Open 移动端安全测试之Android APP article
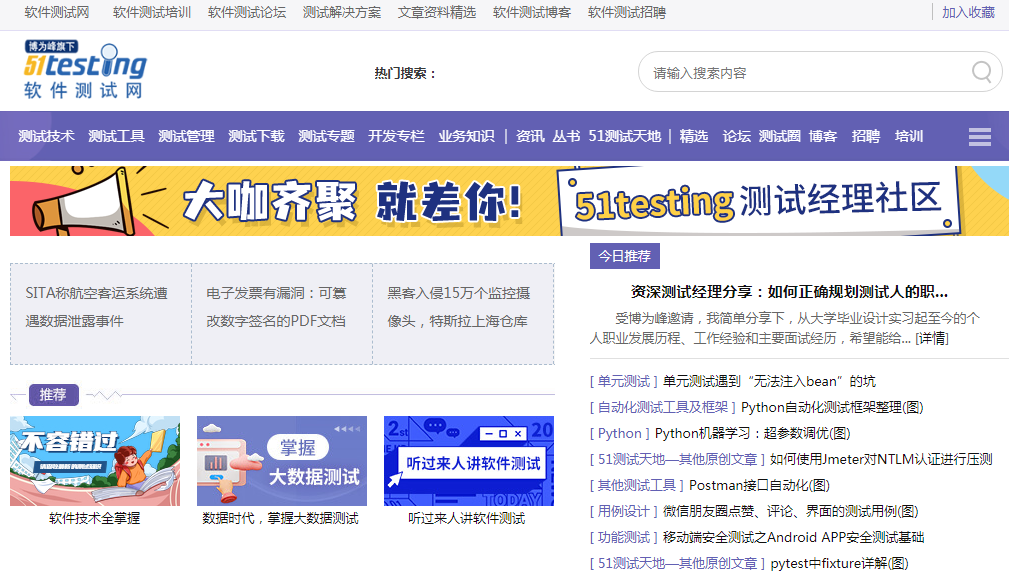The width and height of the screenshot is (1009, 579). tap(793, 537)
